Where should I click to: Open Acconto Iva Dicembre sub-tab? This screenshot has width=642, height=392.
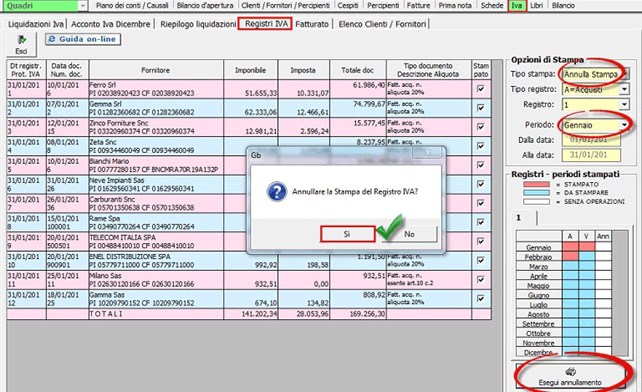point(111,24)
